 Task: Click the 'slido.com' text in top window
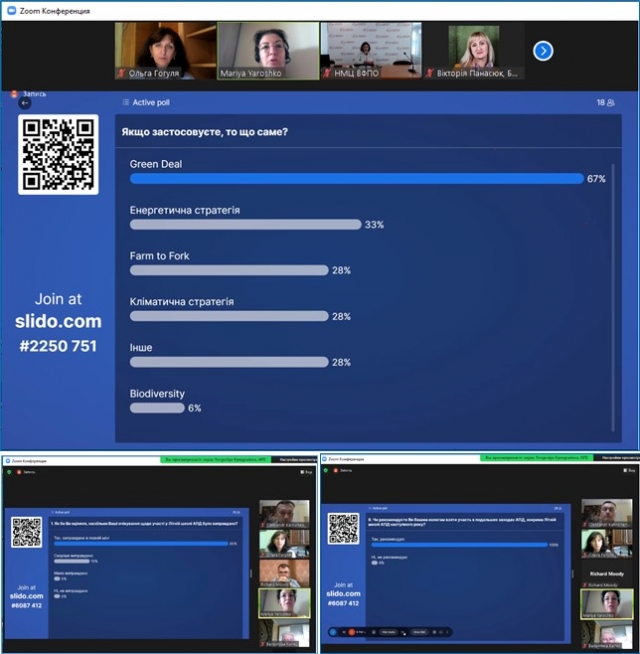click(x=58, y=322)
